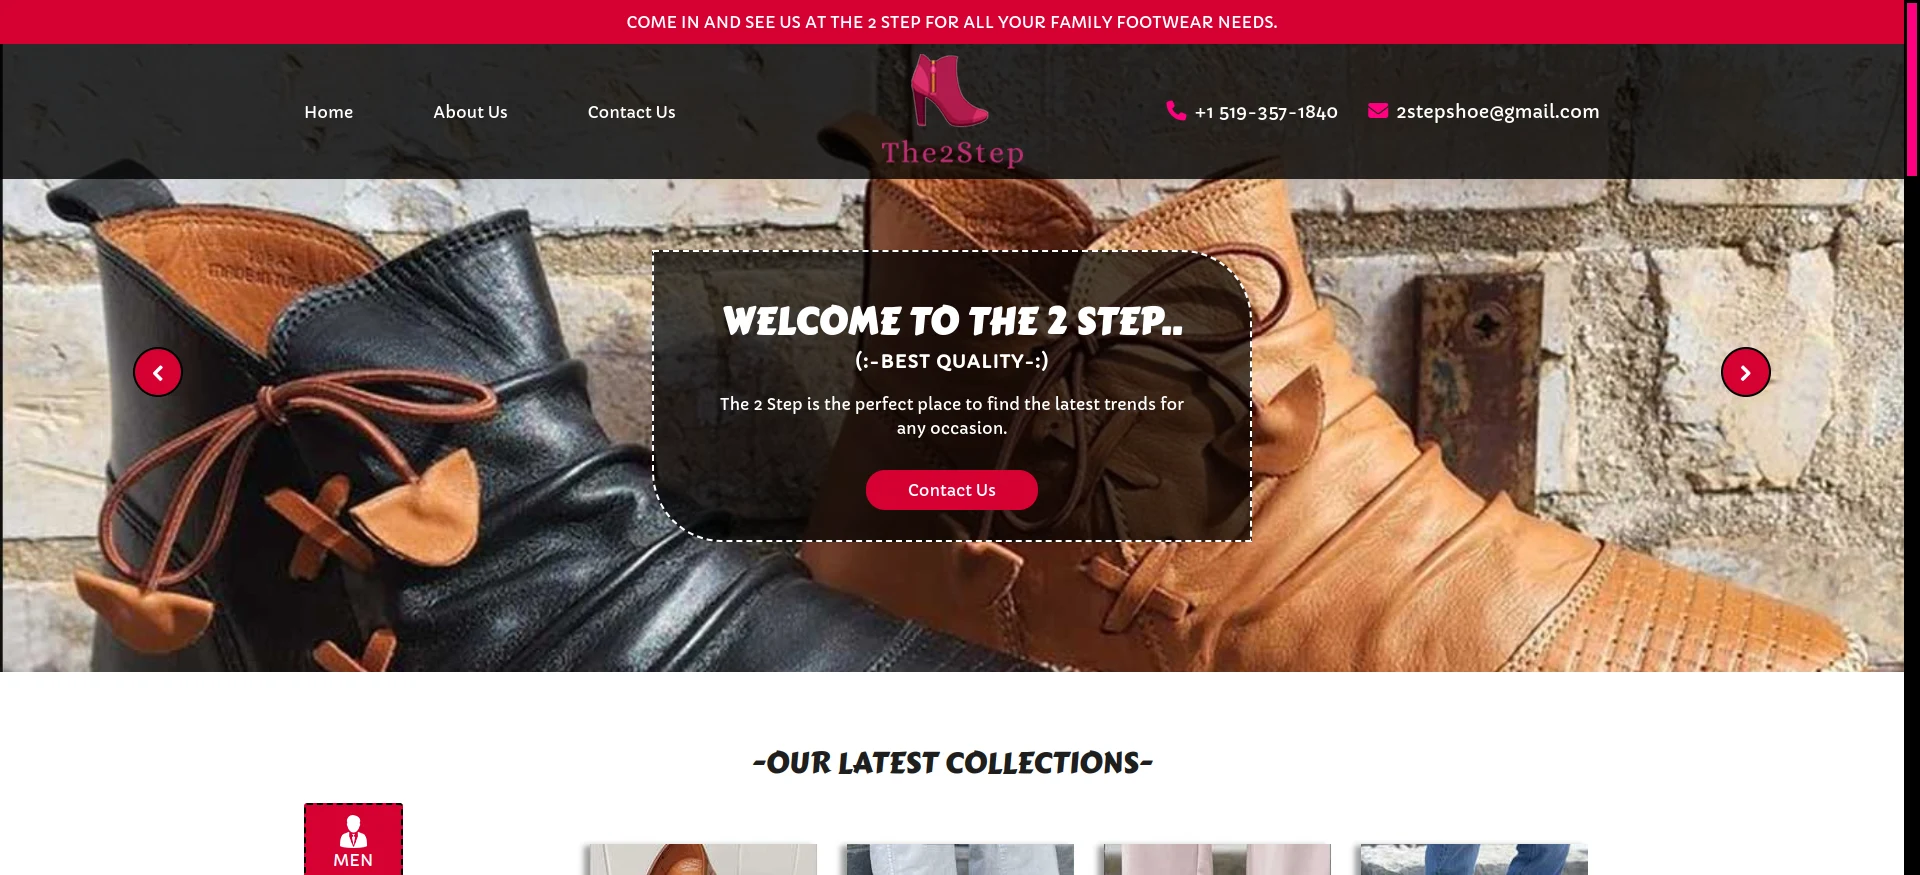The image size is (1920, 875).
Task: Open the blue jeans product thumbnail
Action: pyautogui.click(x=1473, y=859)
